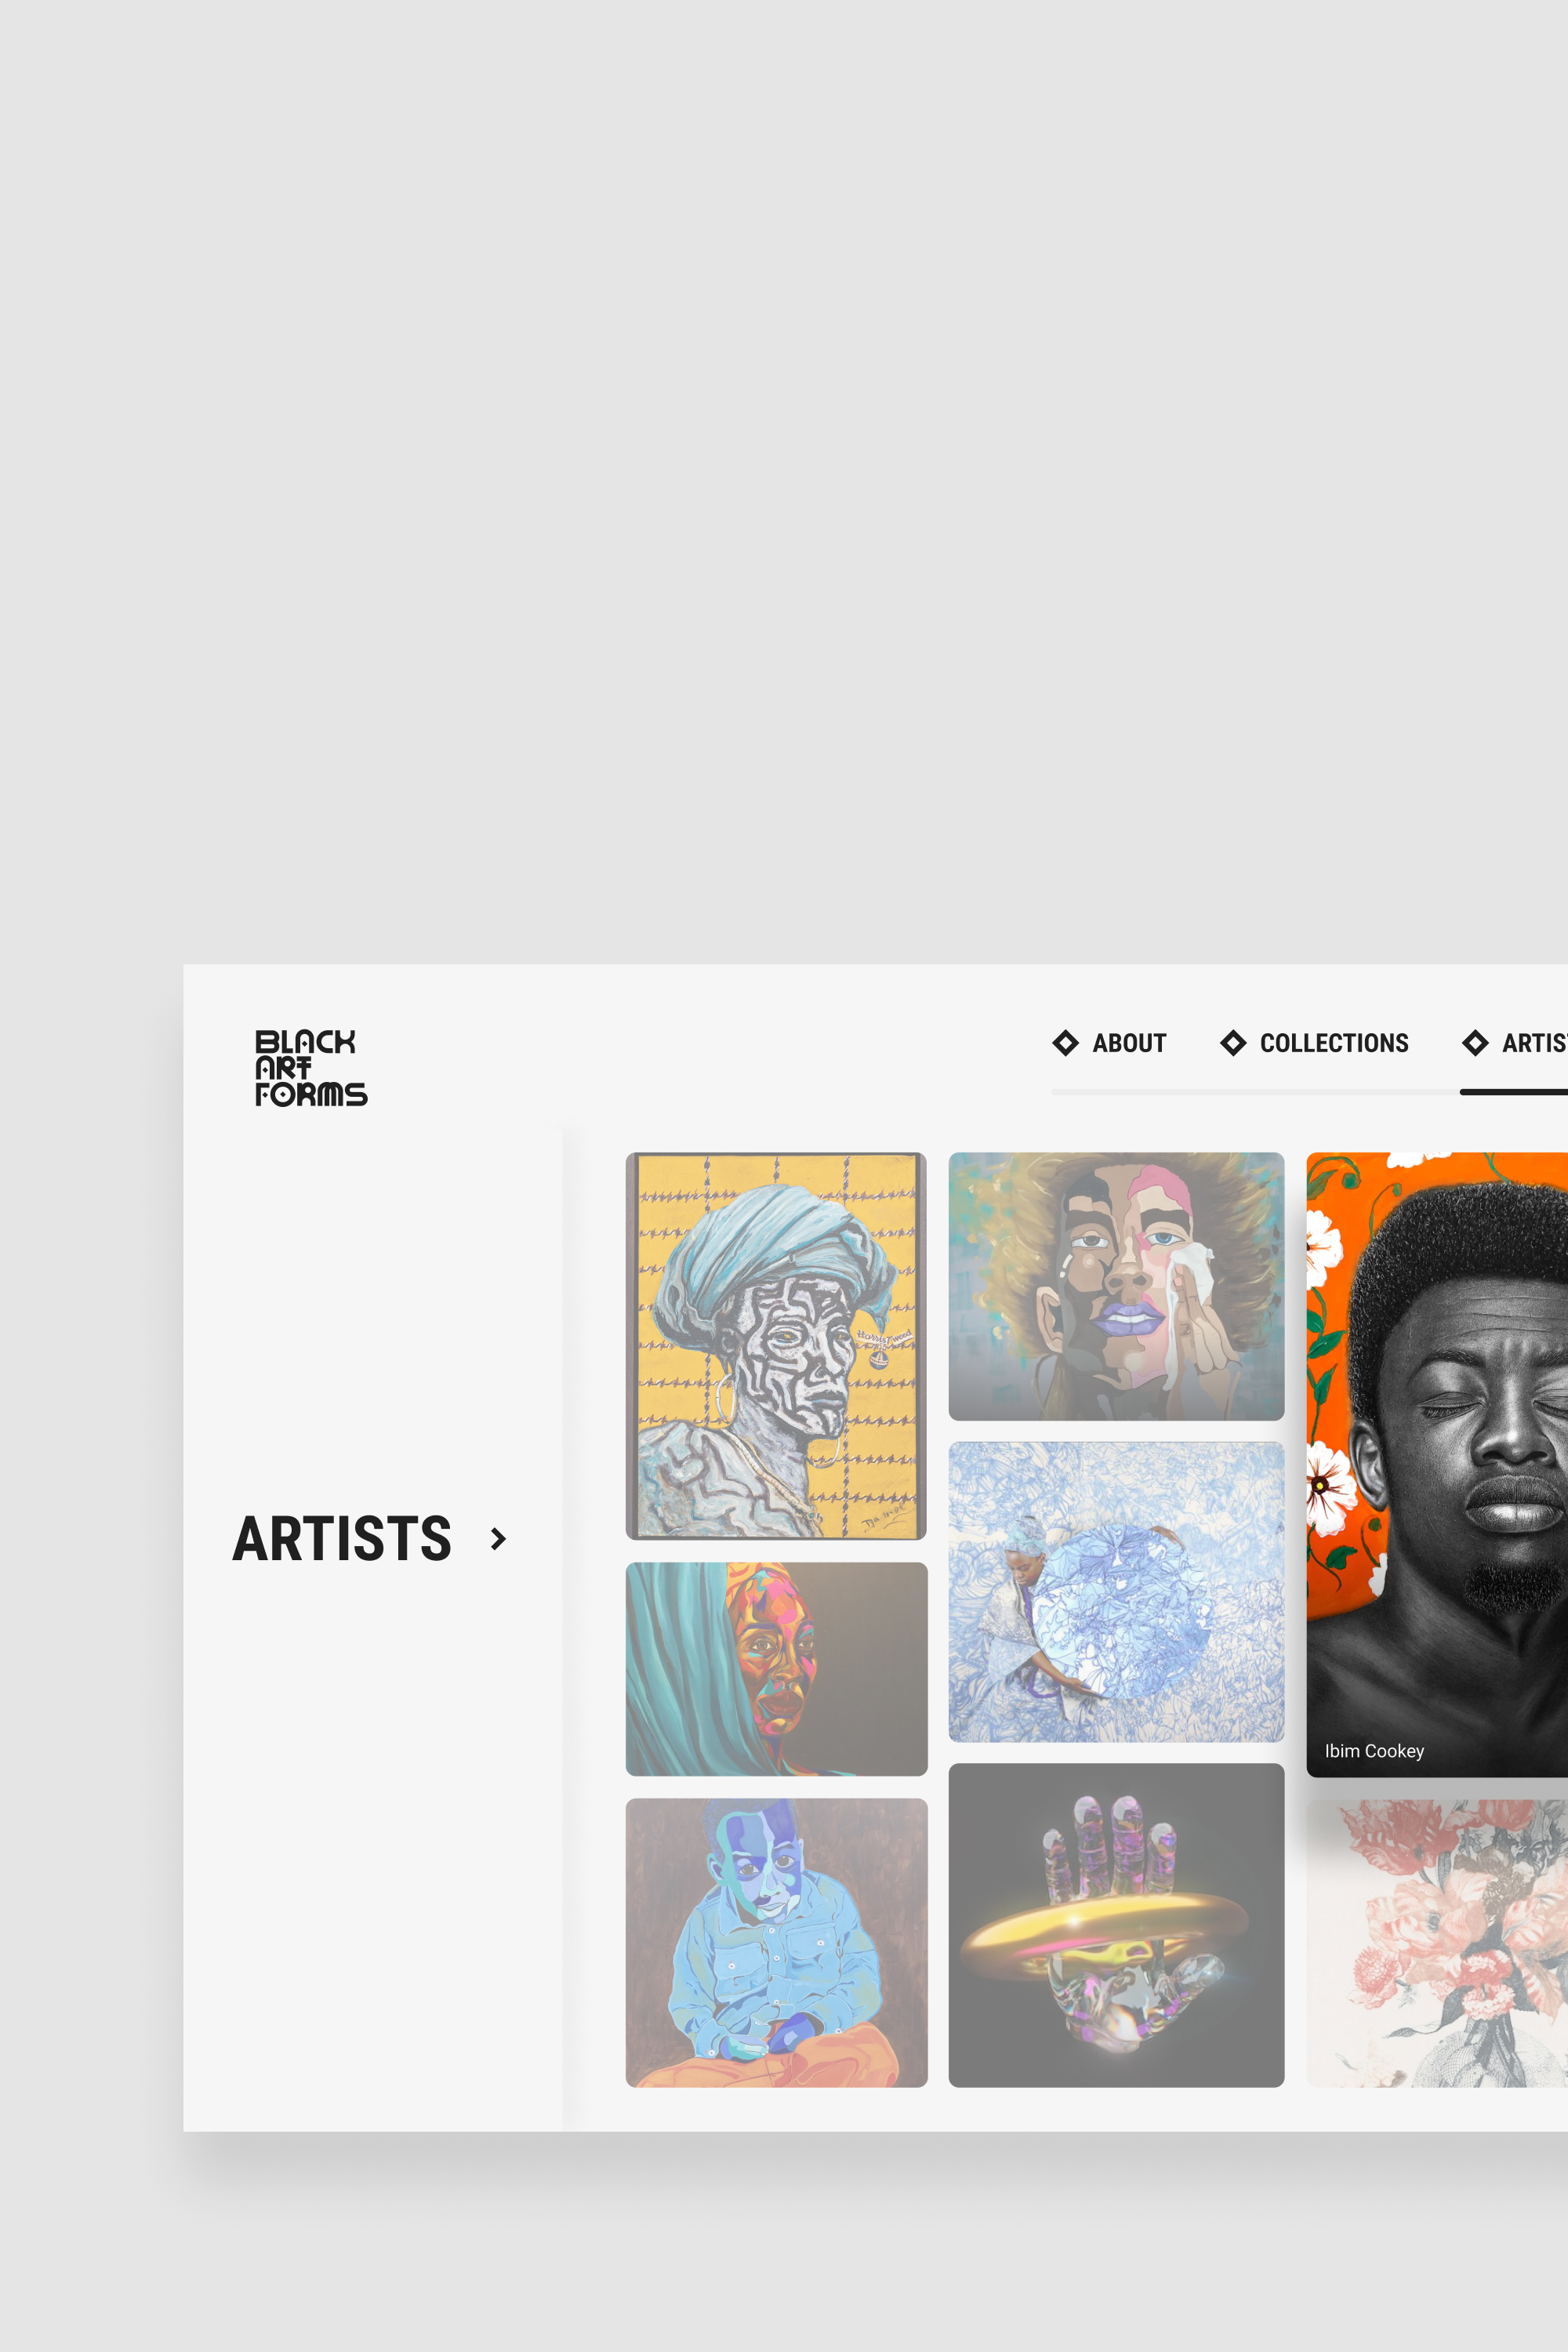This screenshot has height=2352, width=1568.
Task: Click the large ARTISTS heading link
Action: coord(342,1538)
